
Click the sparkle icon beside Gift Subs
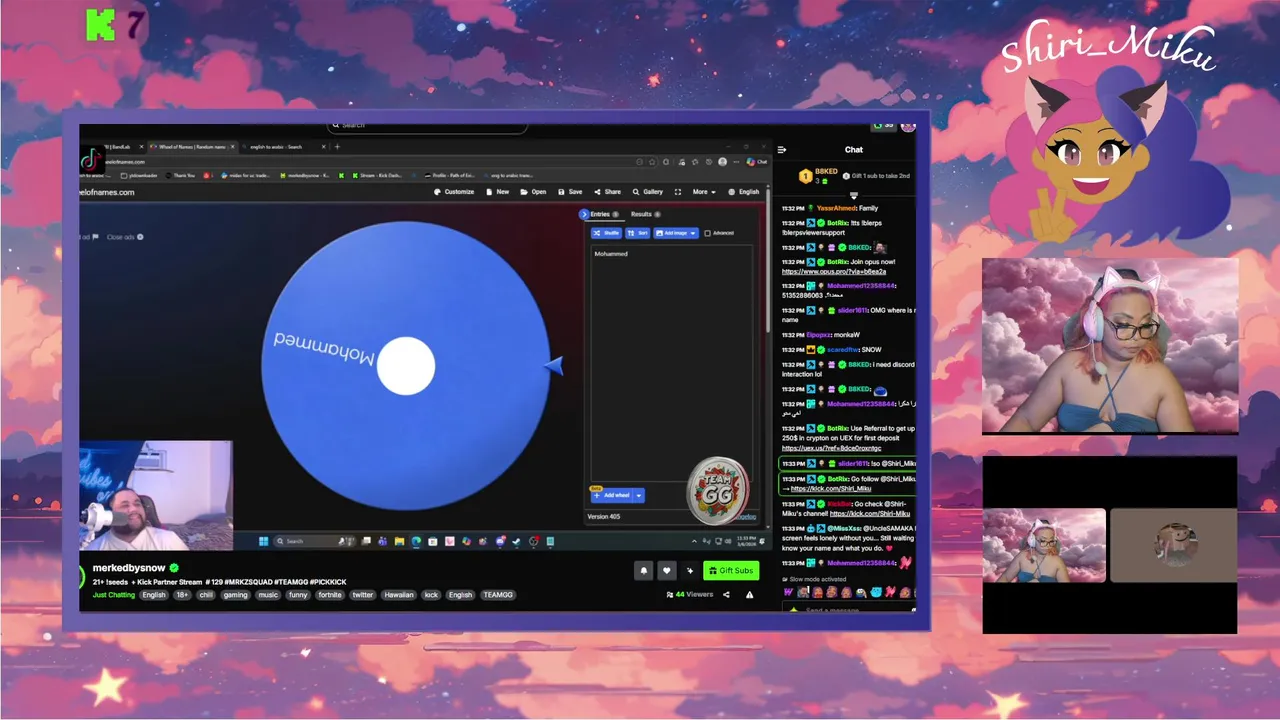(689, 571)
